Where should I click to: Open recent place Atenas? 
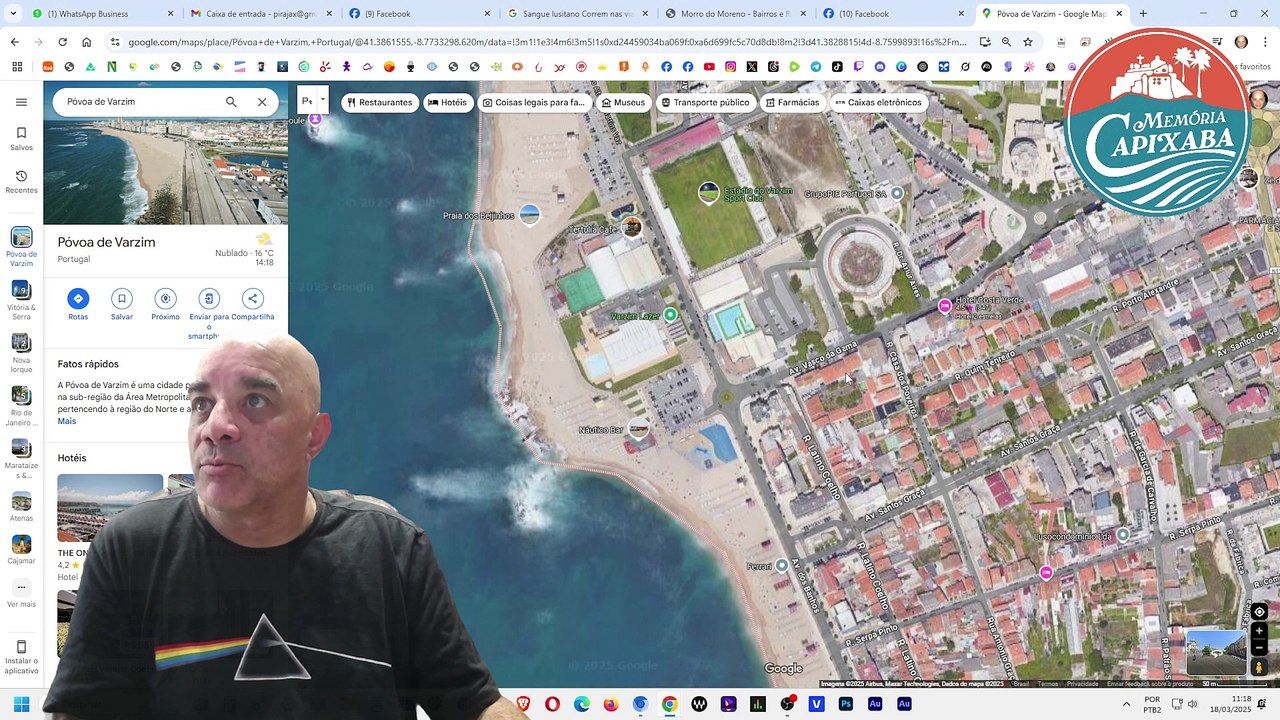[x=21, y=507]
